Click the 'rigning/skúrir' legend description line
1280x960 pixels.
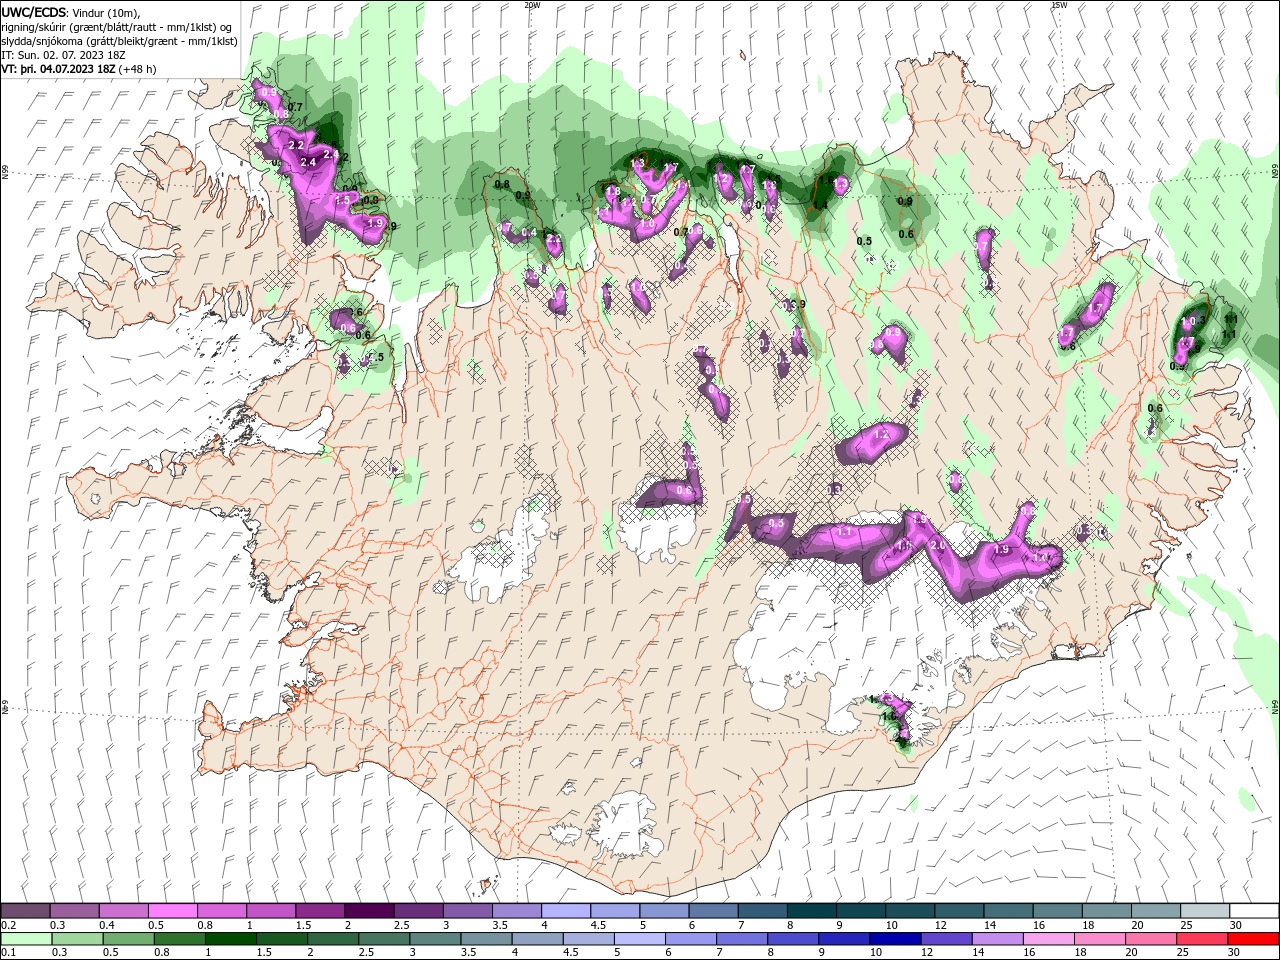coord(118,27)
